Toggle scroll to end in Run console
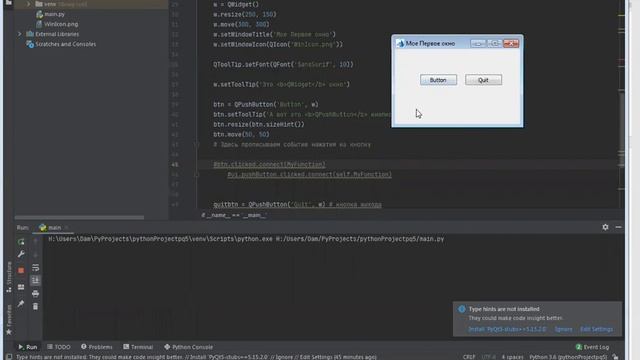Screen dimensions: 640x360 (36, 280)
